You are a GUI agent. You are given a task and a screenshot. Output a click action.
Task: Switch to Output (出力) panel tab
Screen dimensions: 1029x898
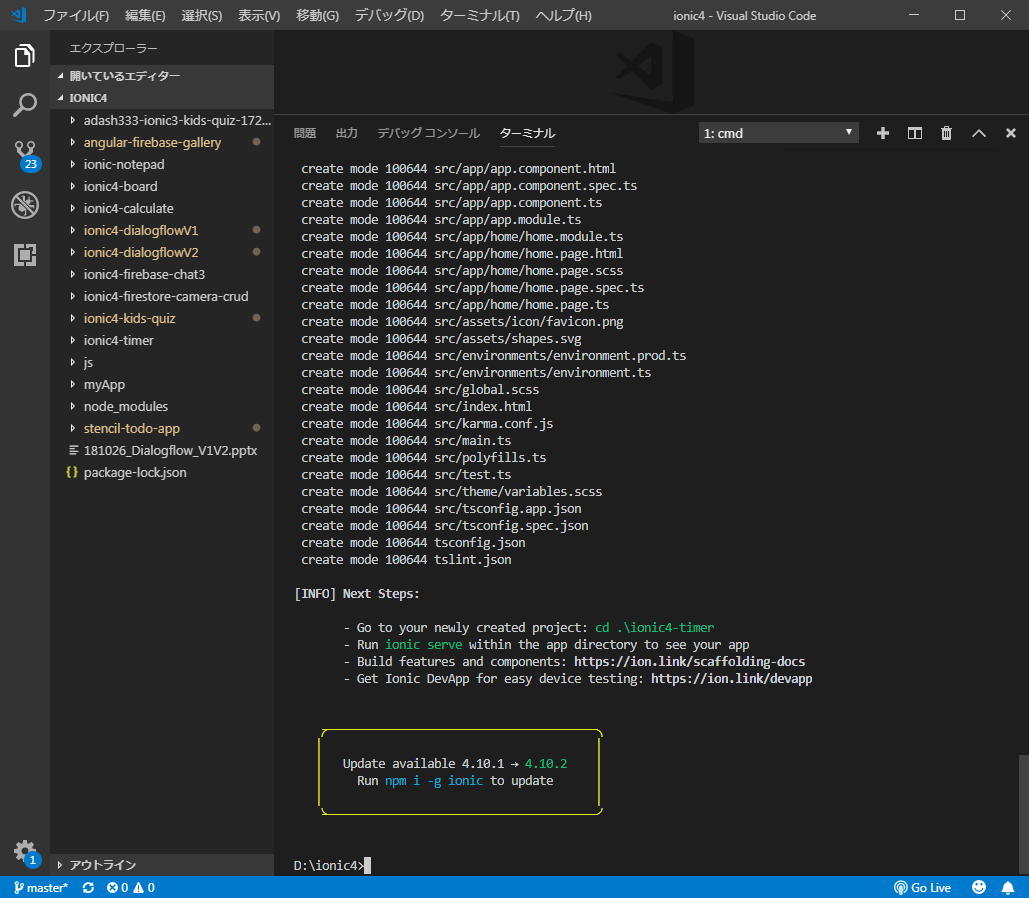346,133
